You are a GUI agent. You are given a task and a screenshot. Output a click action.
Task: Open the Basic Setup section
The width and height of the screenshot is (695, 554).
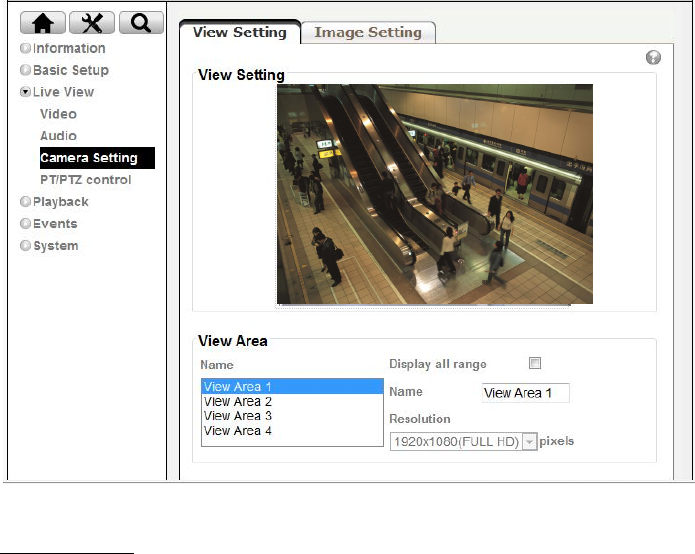[x=71, y=70]
